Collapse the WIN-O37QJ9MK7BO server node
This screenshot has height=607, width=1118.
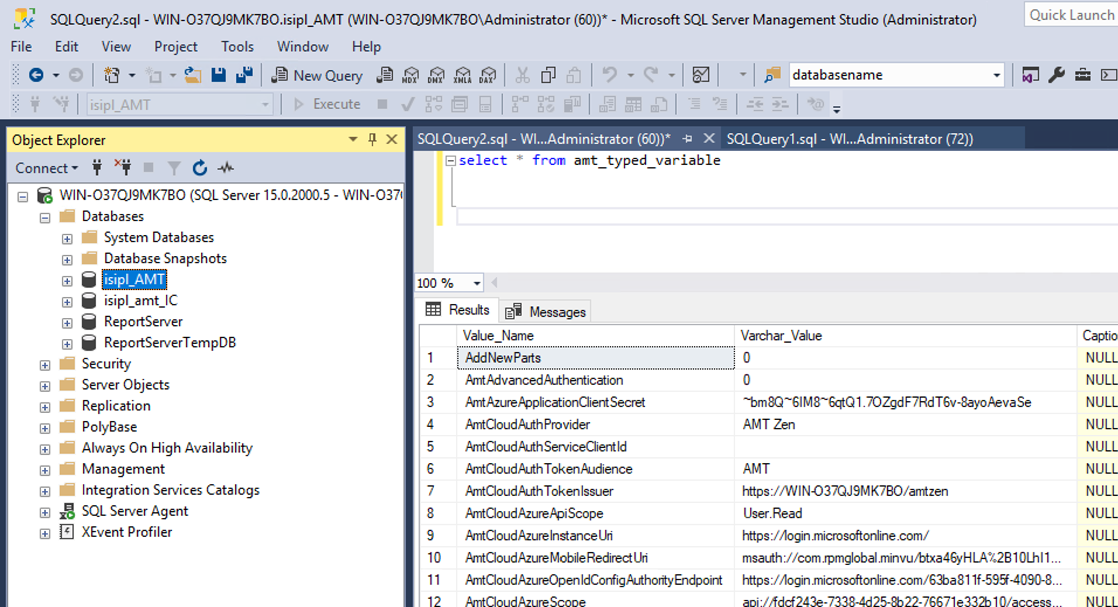tap(23, 196)
